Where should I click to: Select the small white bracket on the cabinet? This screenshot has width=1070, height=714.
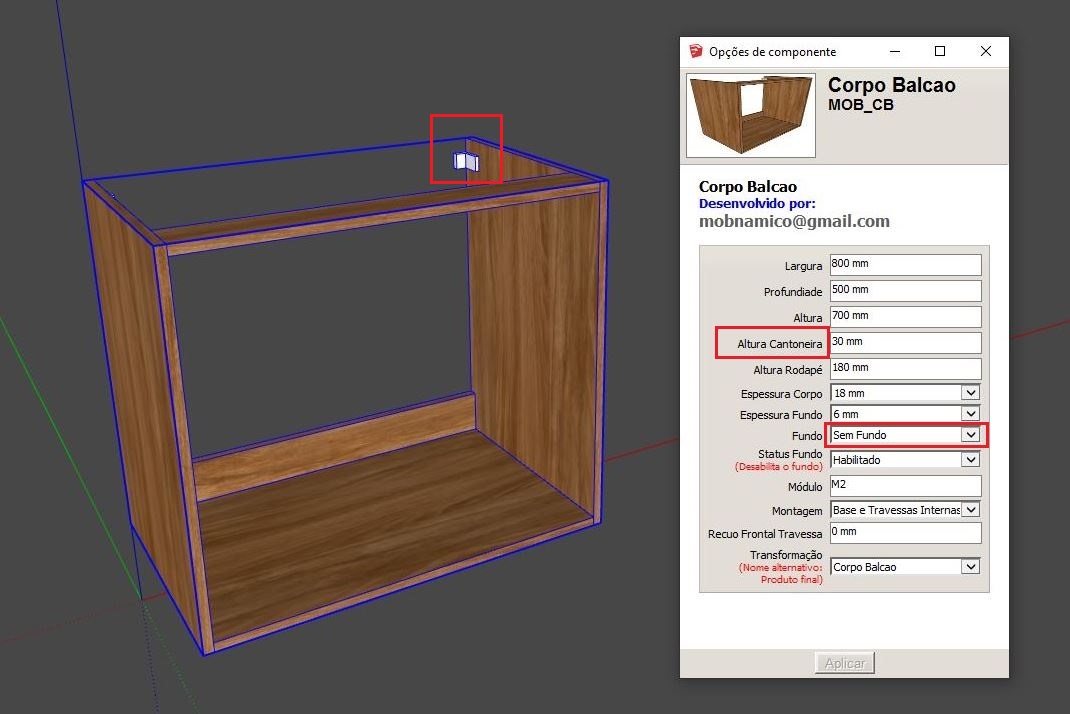point(465,162)
